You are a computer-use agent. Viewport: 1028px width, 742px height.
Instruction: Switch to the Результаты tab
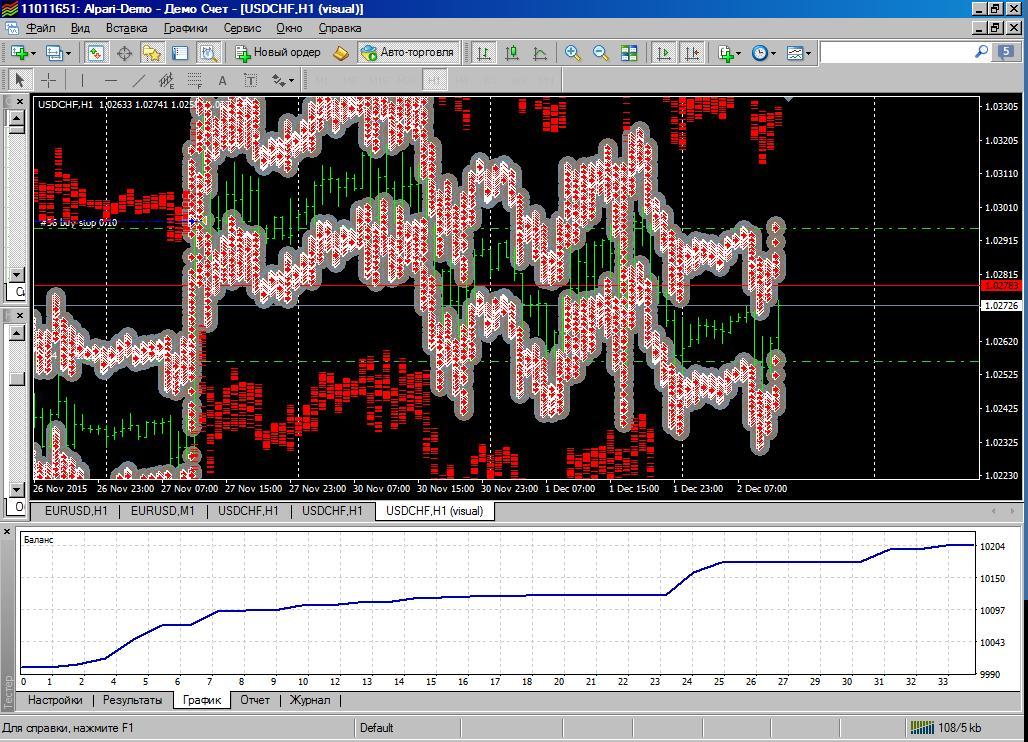tap(132, 700)
